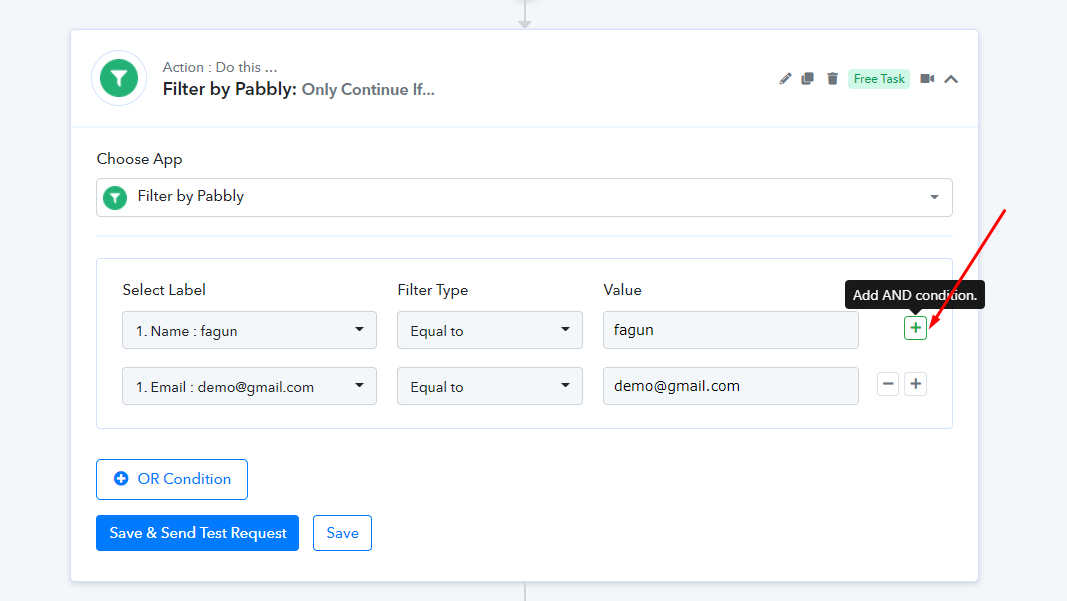Click the pencil edit icon in header
Image resolution: width=1067 pixels, height=601 pixels.
785,79
